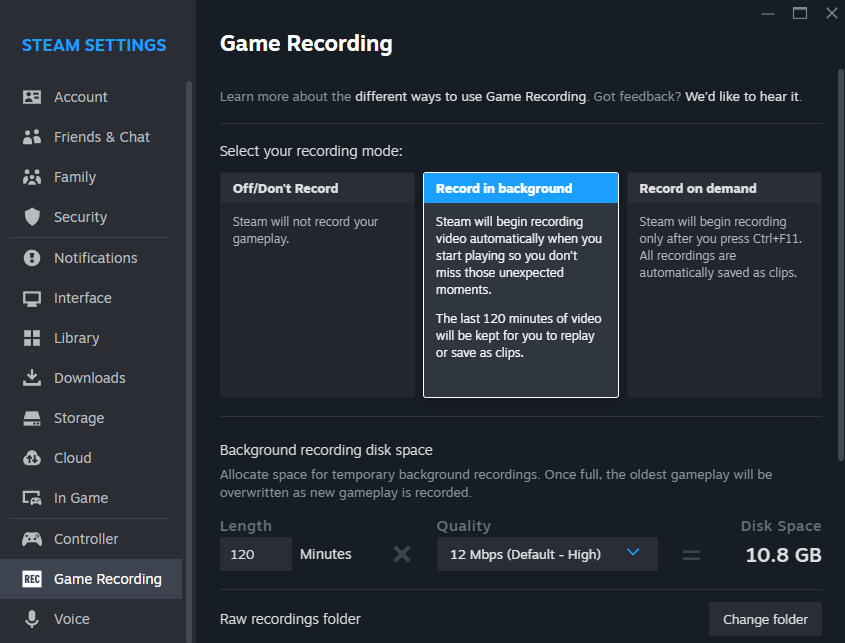
Task: Open the Library grid icon
Action: click(x=32, y=338)
